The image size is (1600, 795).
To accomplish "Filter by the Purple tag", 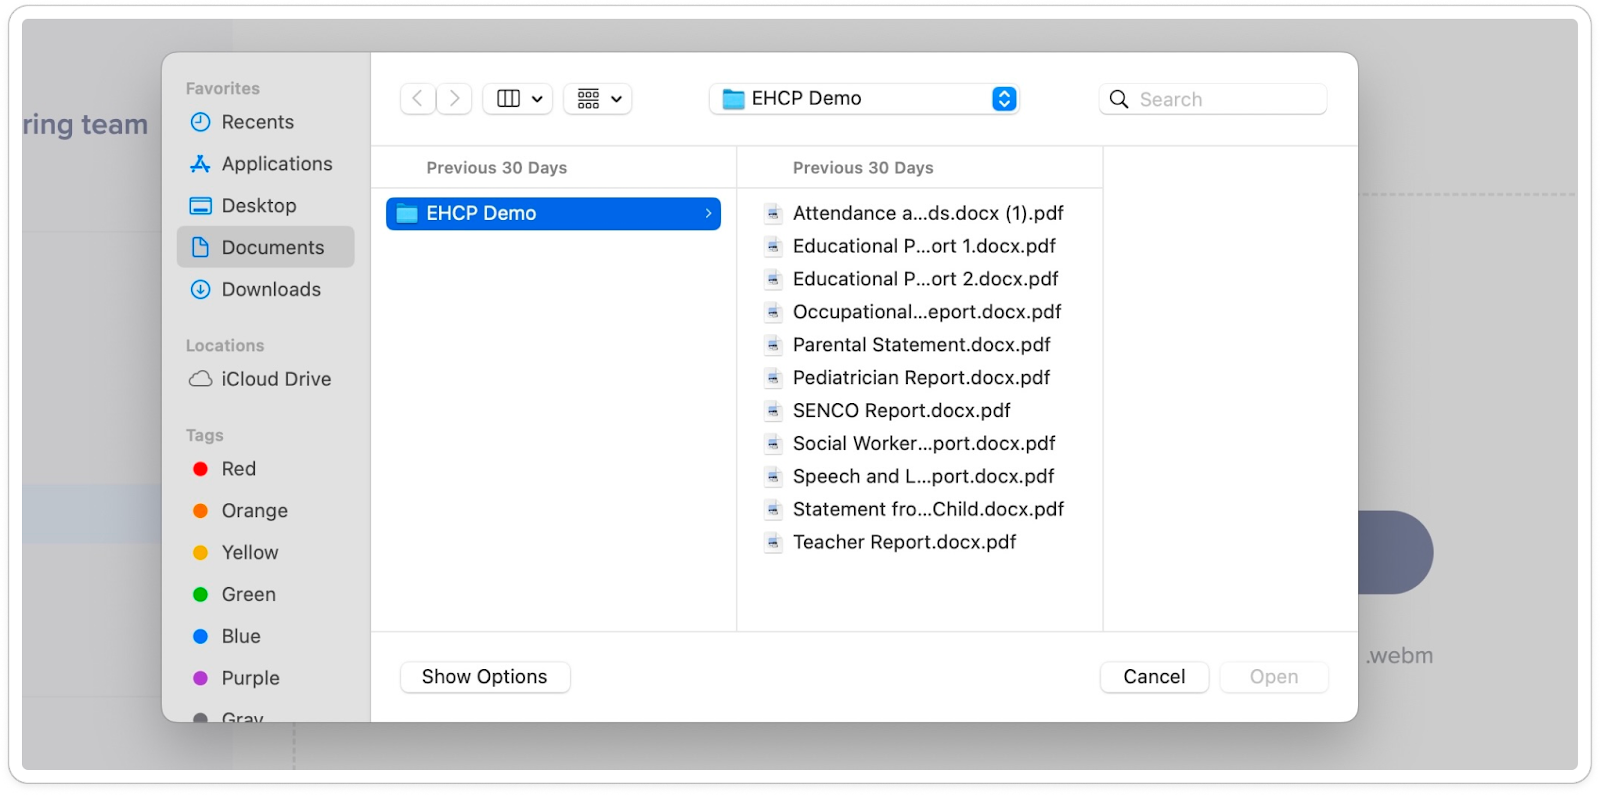I will [250, 678].
